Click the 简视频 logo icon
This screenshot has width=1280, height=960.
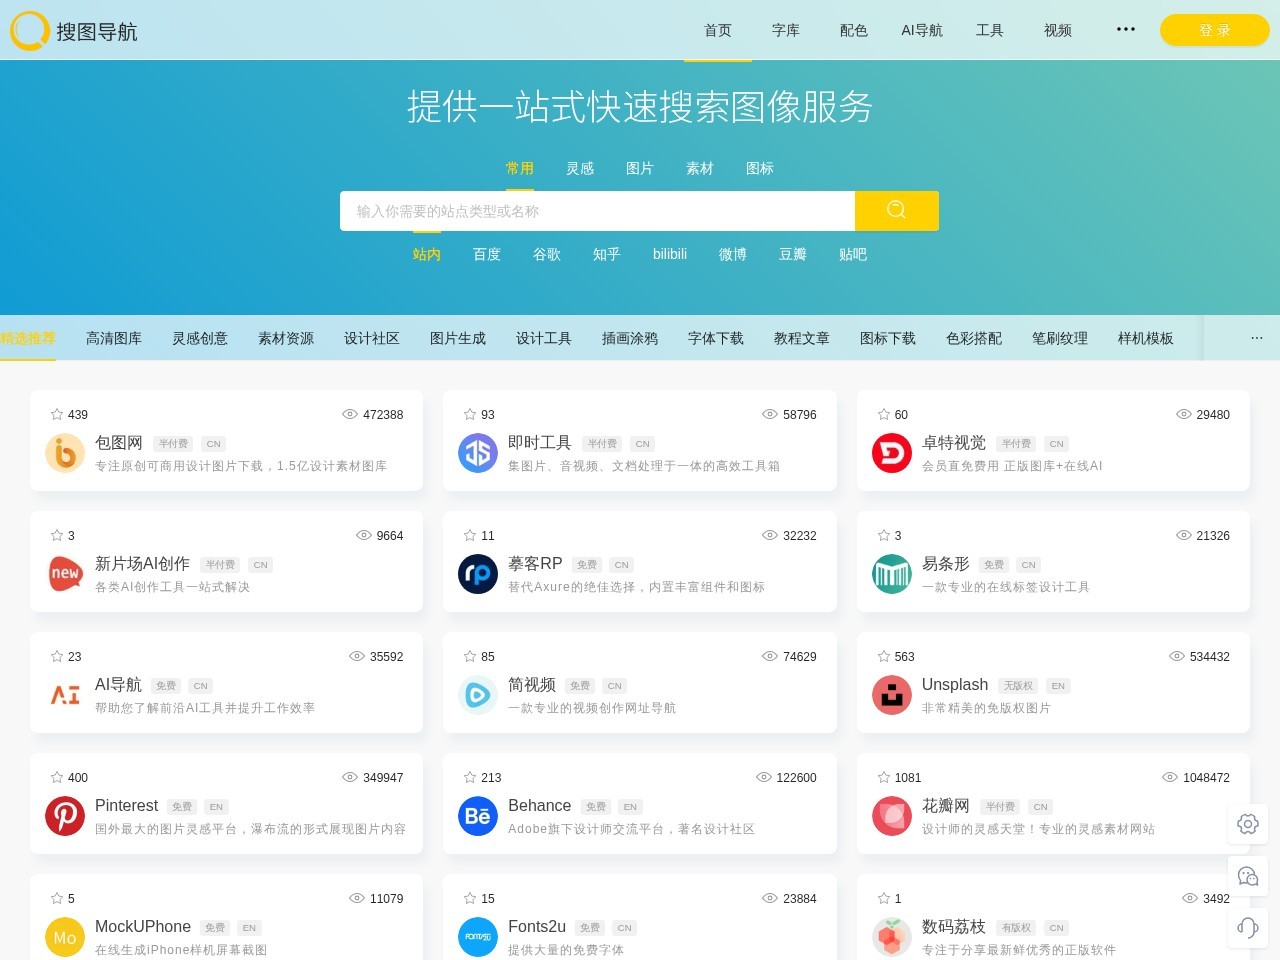(x=478, y=695)
